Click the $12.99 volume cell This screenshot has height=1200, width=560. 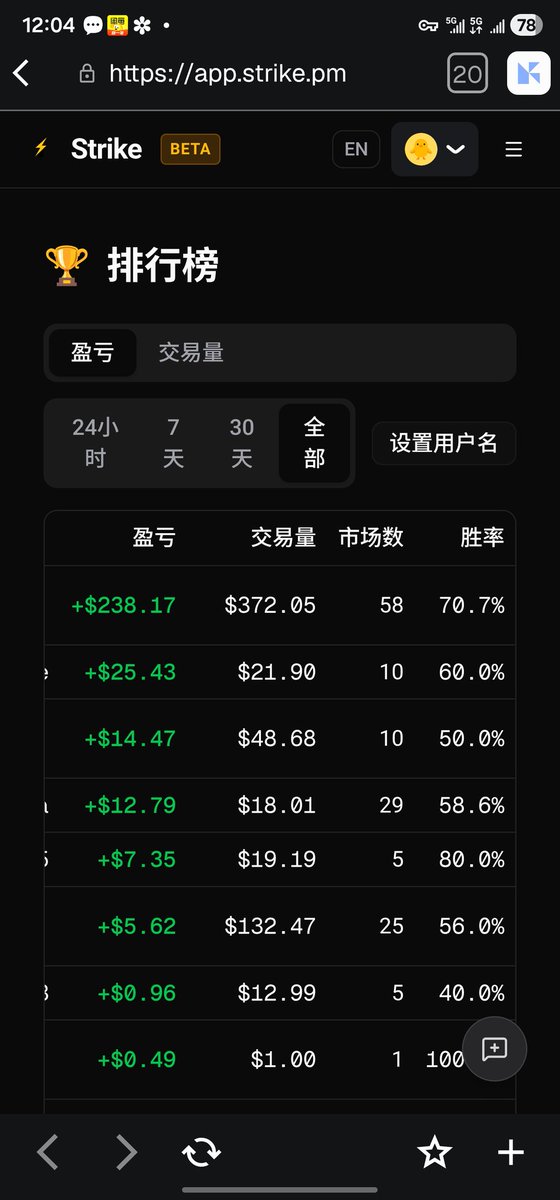(277, 993)
